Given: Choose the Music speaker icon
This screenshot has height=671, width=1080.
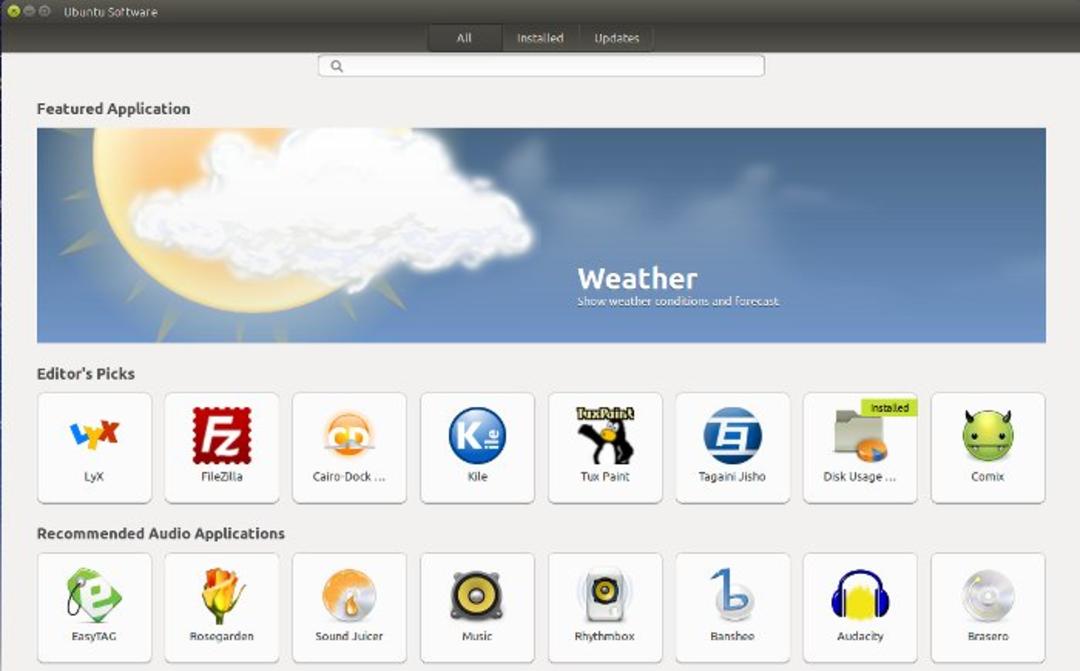Looking at the screenshot, I should (477, 595).
